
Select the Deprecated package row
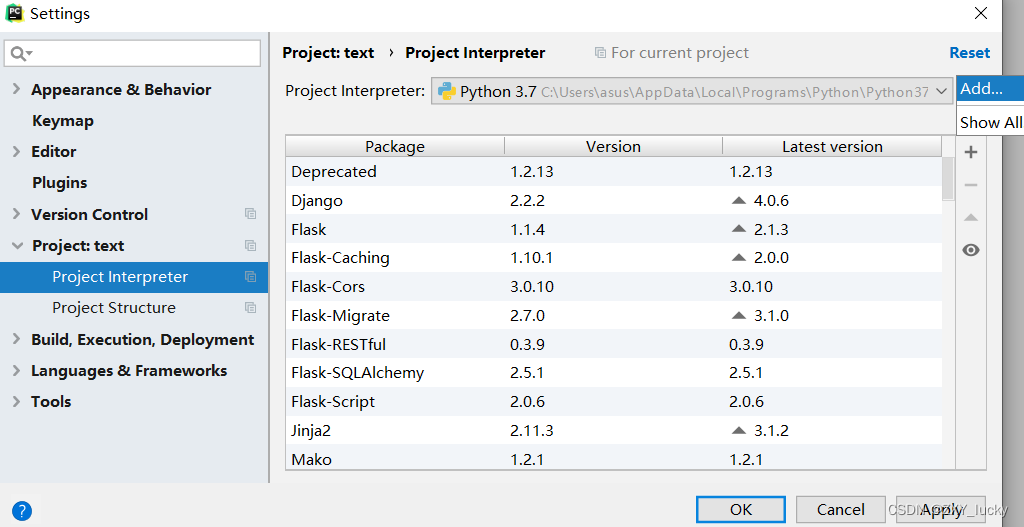pyautogui.click(x=614, y=172)
